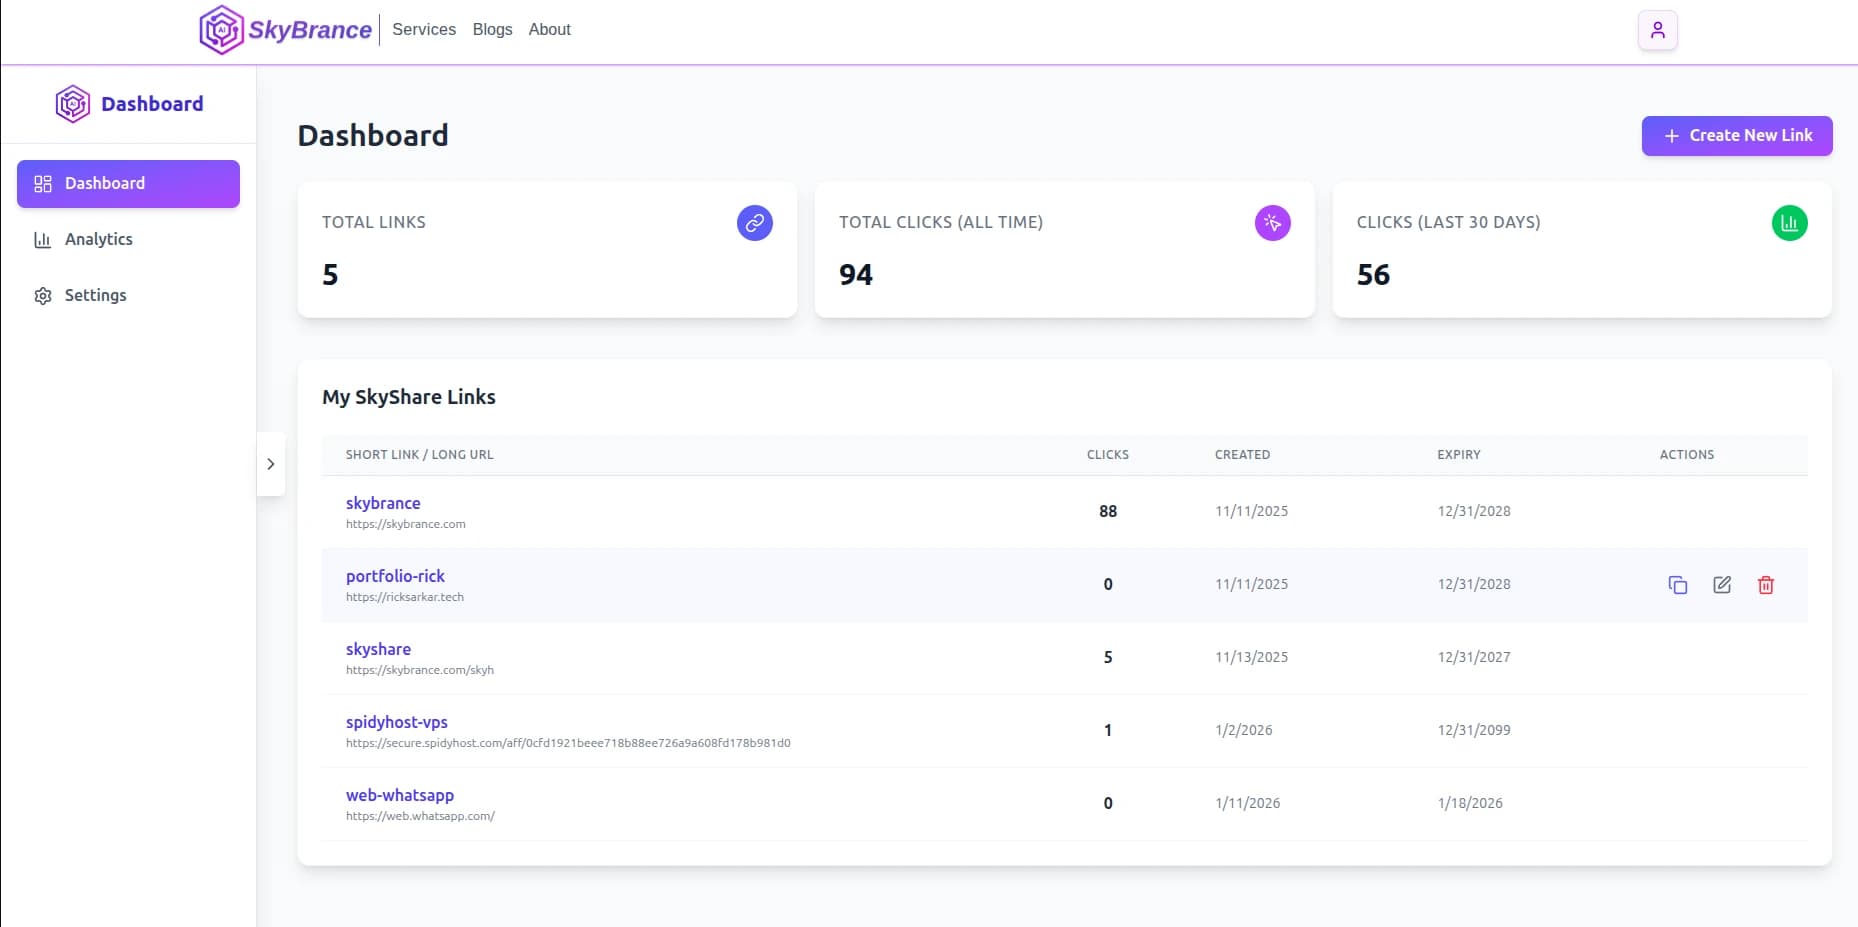Open the spidyhost-vps short link
This screenshot has width=1858, height=927.
[x=397, y=723]
